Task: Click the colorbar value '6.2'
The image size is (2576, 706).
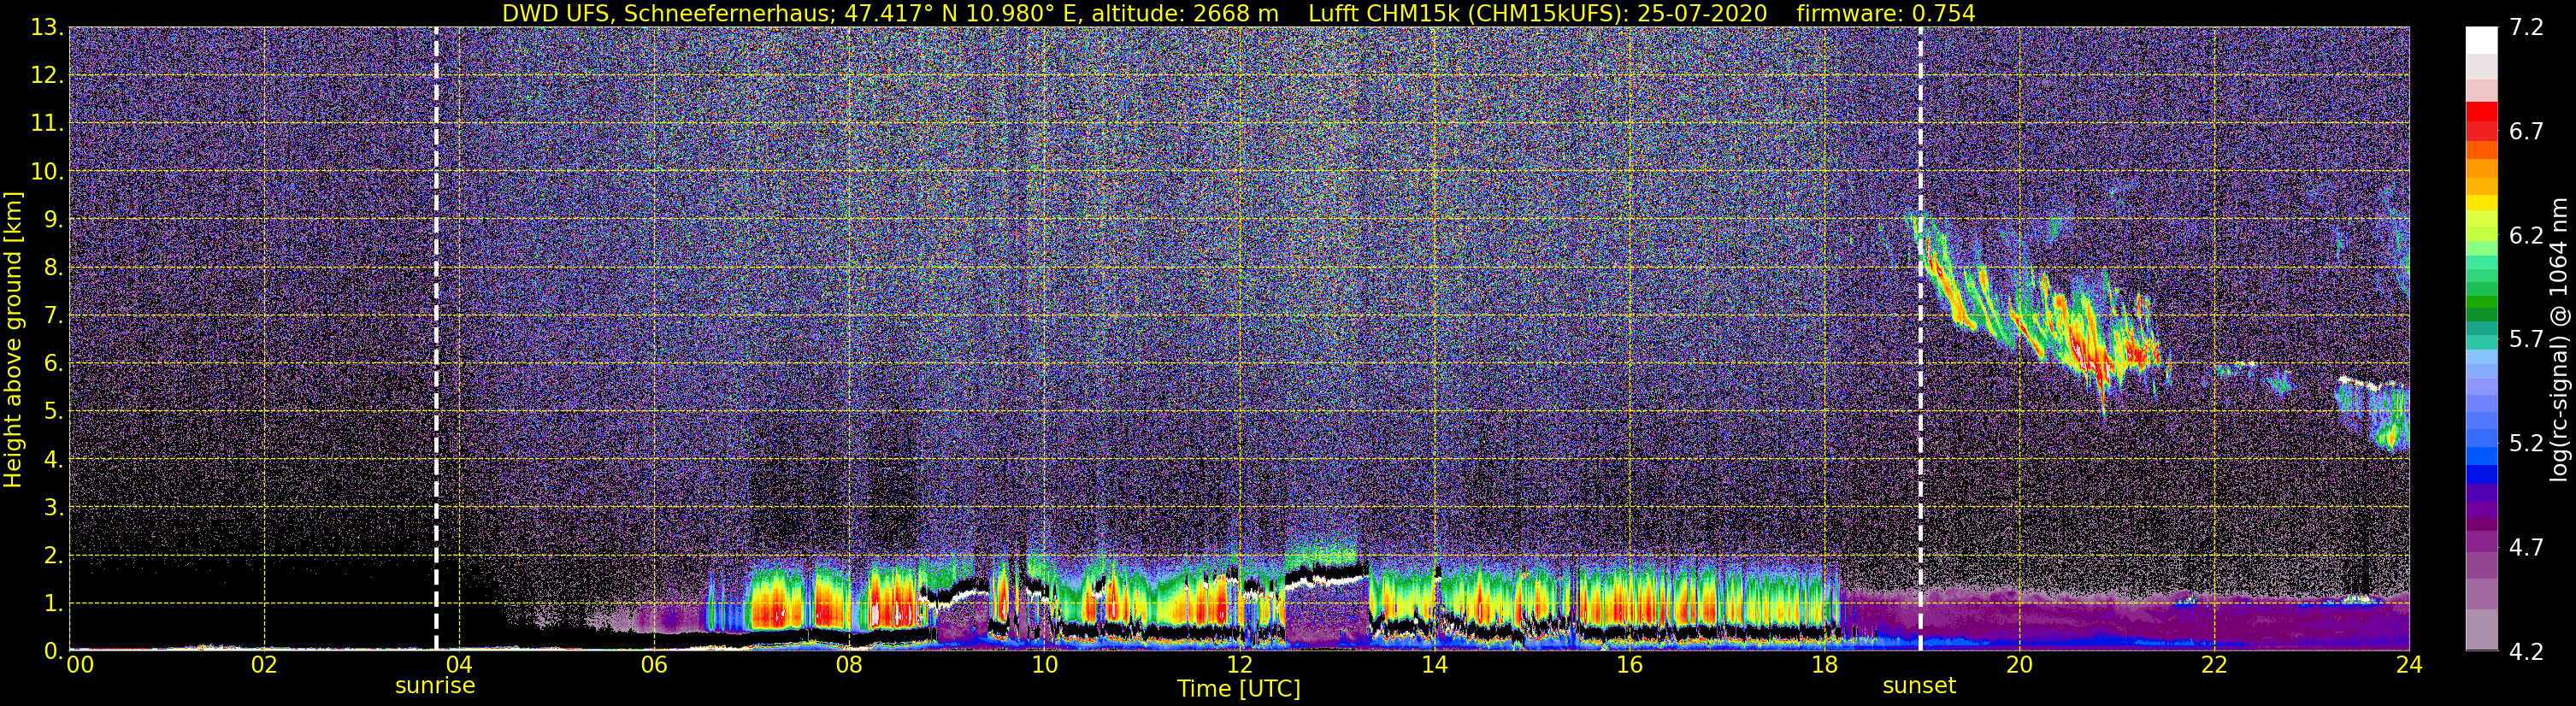Action: click(2526, 236)
